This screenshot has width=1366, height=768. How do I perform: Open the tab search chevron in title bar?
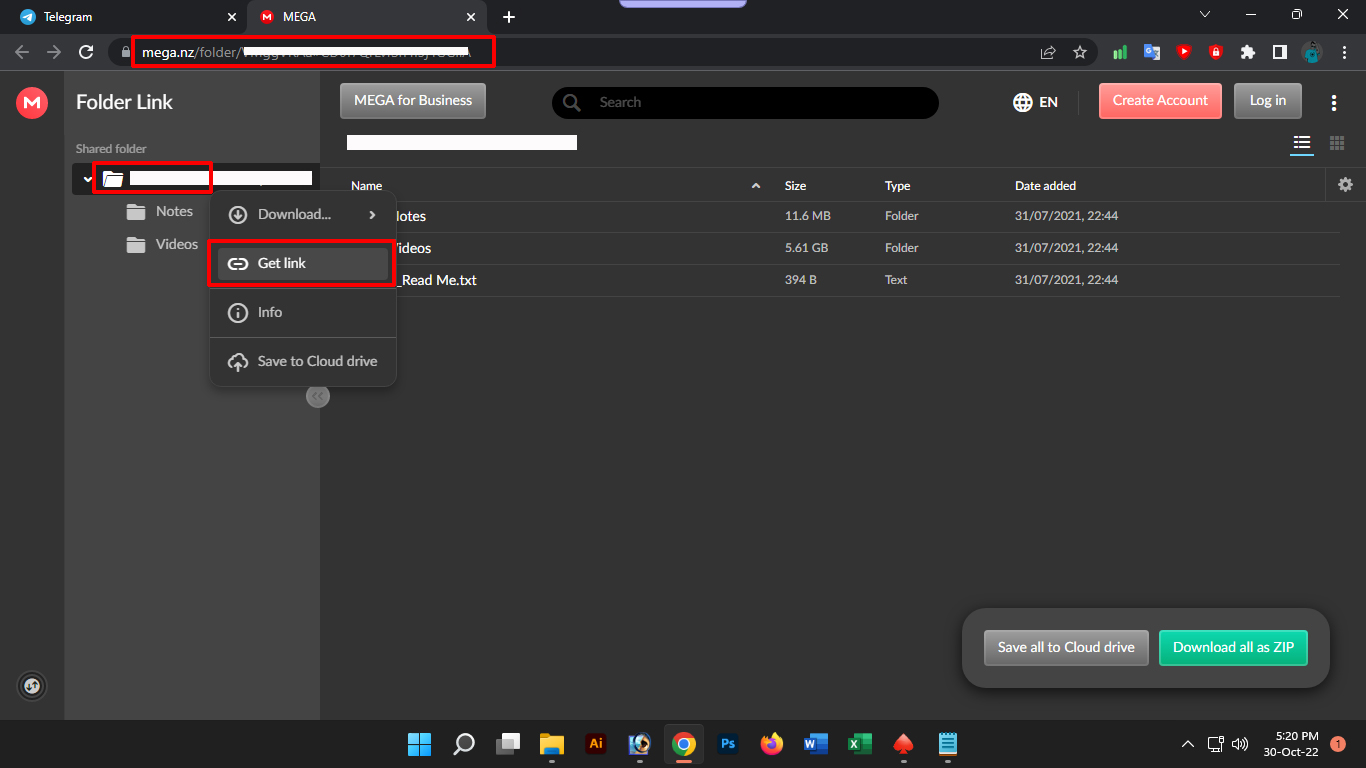coord(1204,15)
